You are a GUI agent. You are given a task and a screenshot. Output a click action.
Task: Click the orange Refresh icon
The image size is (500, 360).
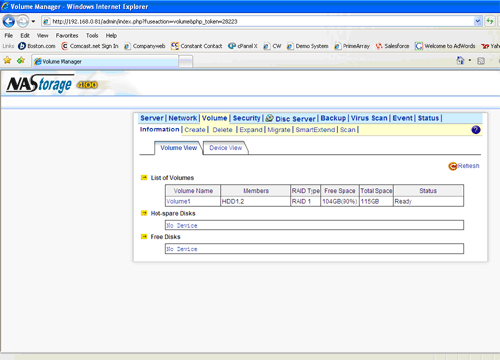coord(452,166)
